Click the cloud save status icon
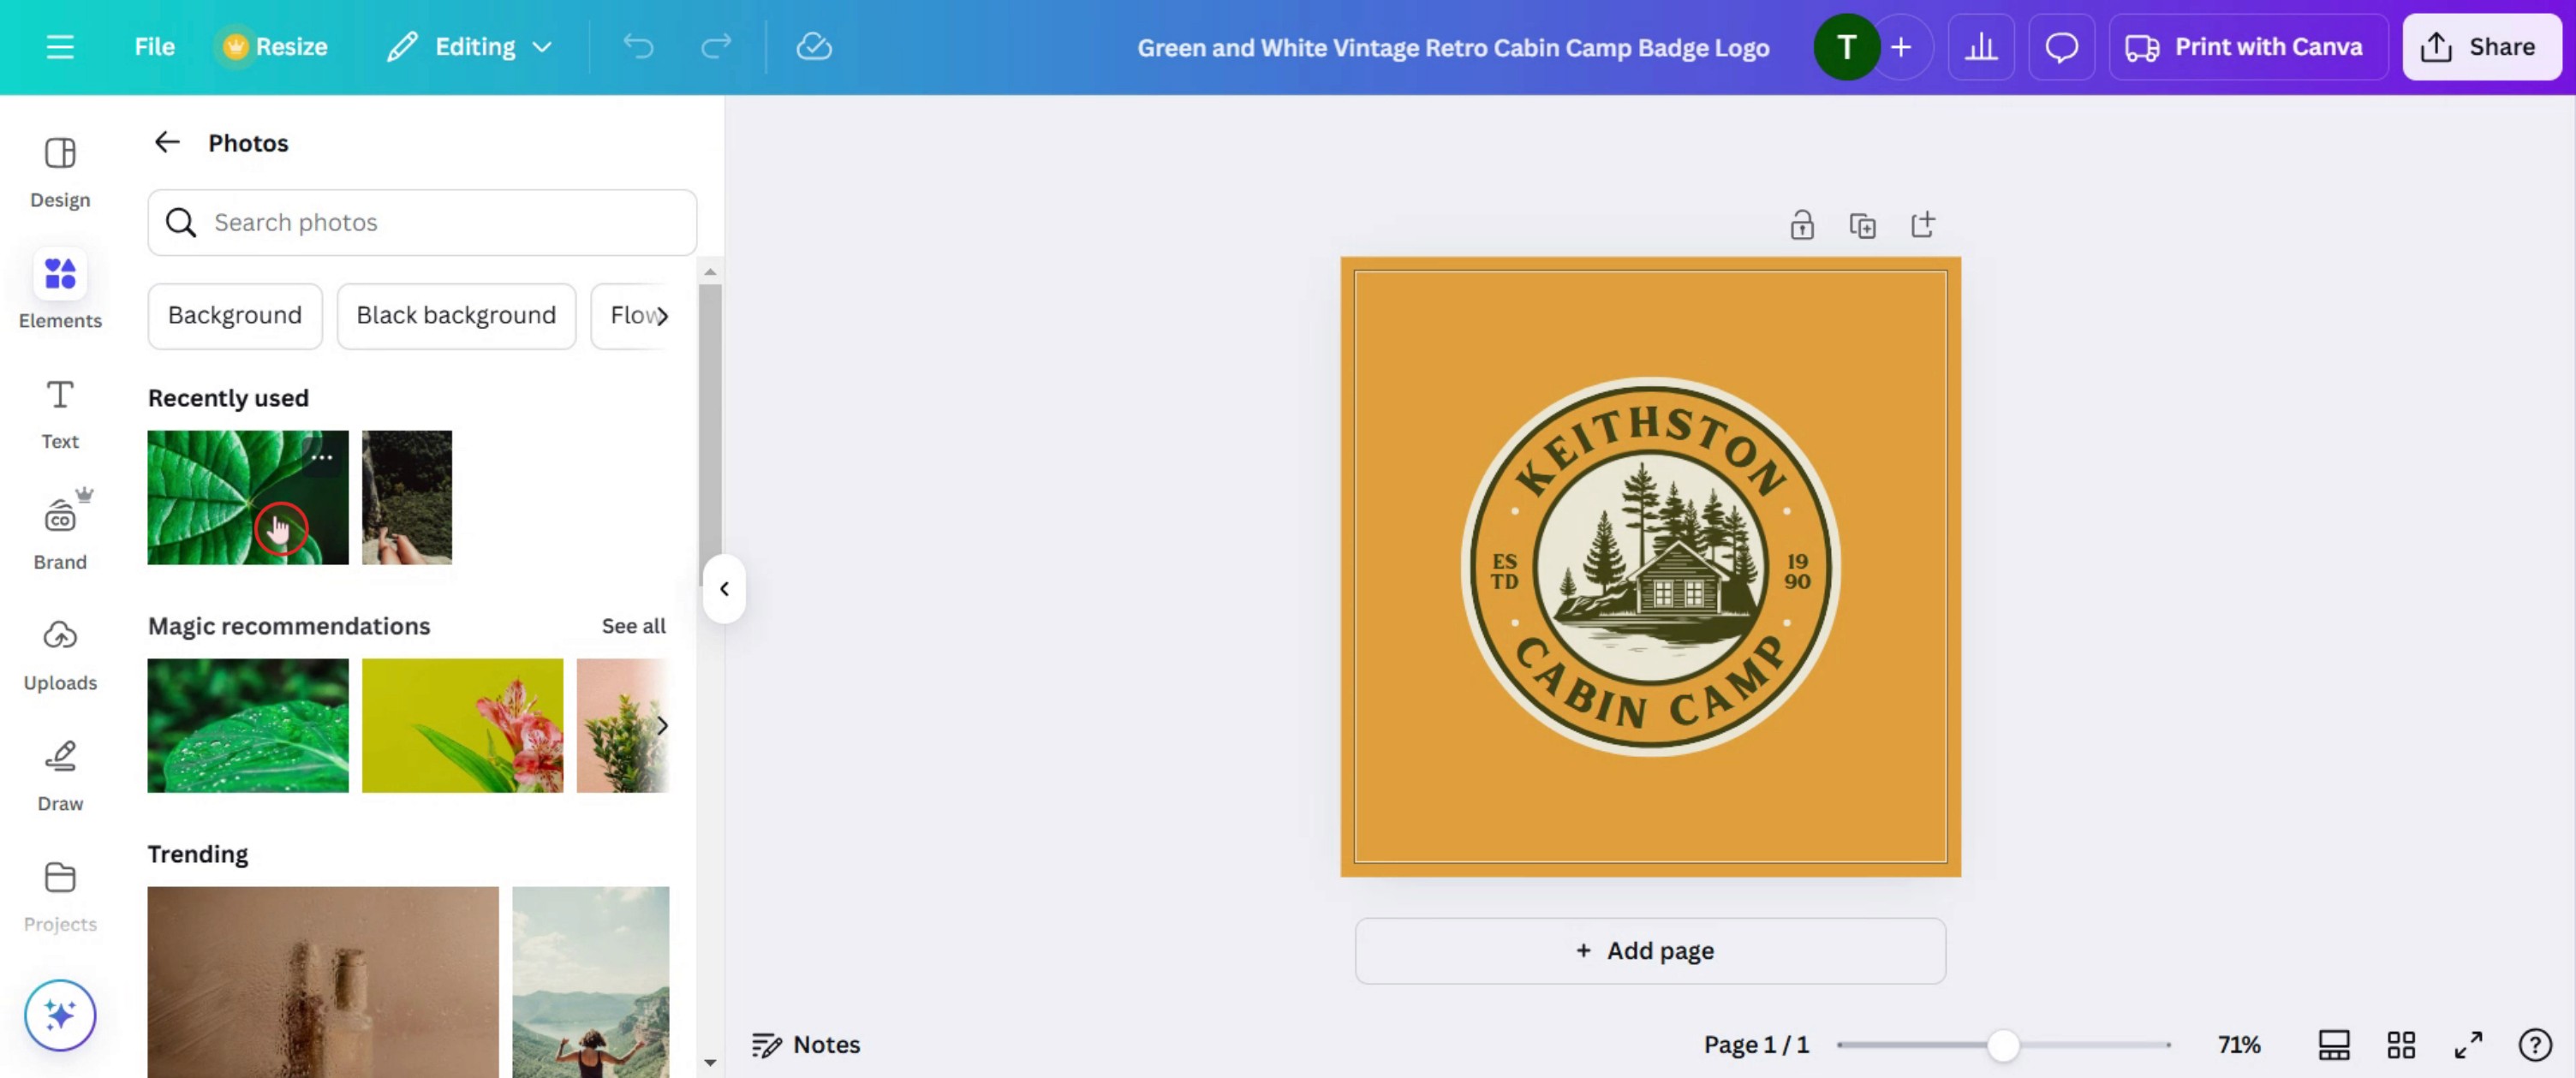This screenshot has height=1078, width=2576. (x=813, y=47)
